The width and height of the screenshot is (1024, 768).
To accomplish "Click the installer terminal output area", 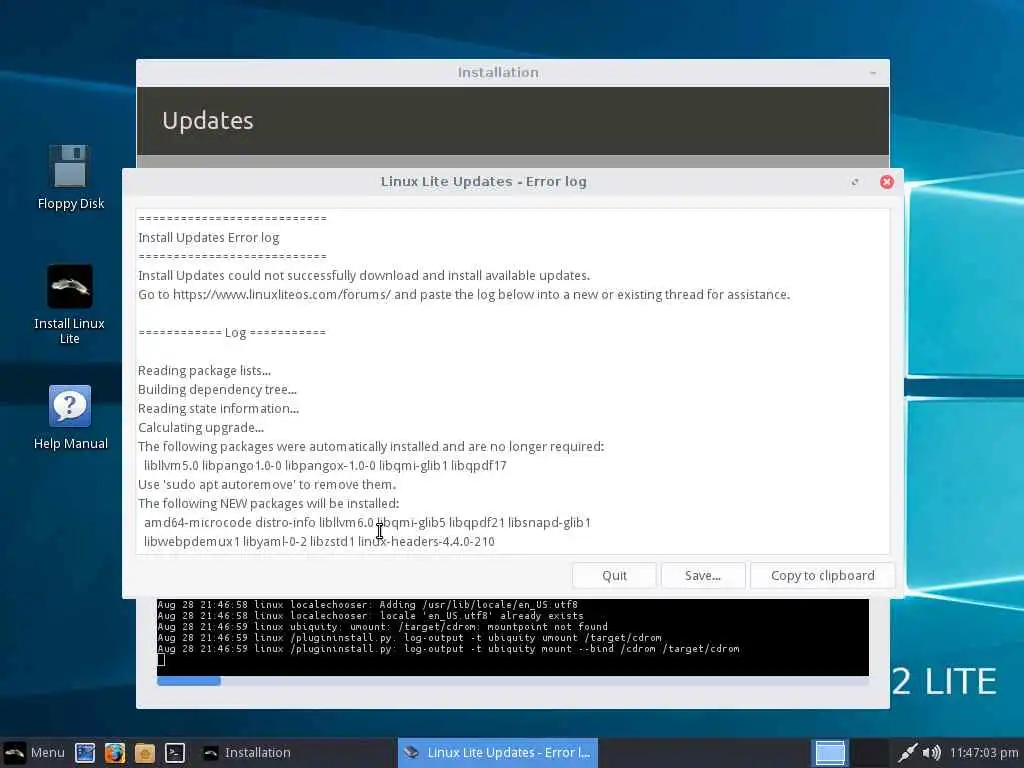I will (x=513, y=637).
